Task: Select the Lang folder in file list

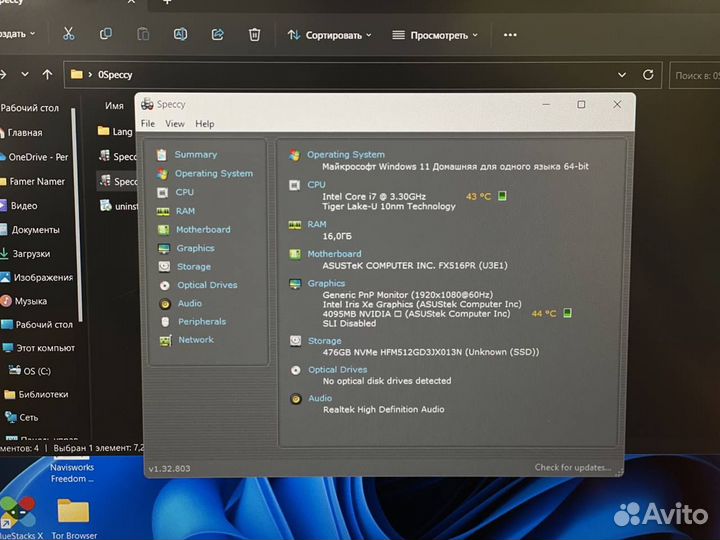Action: [x=116, y=132]
